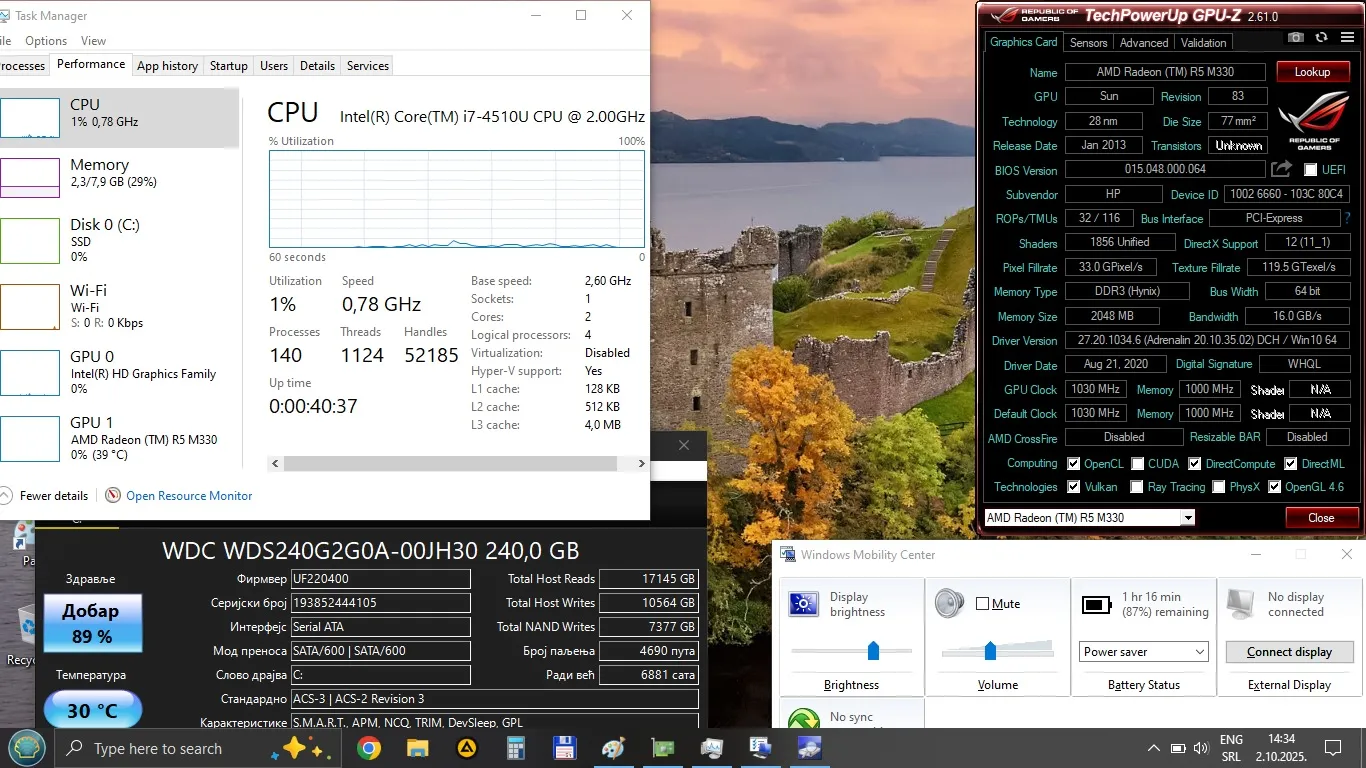
Task: Click the display brightness icon in Mobility Center
Action: [x=804, y=604]
